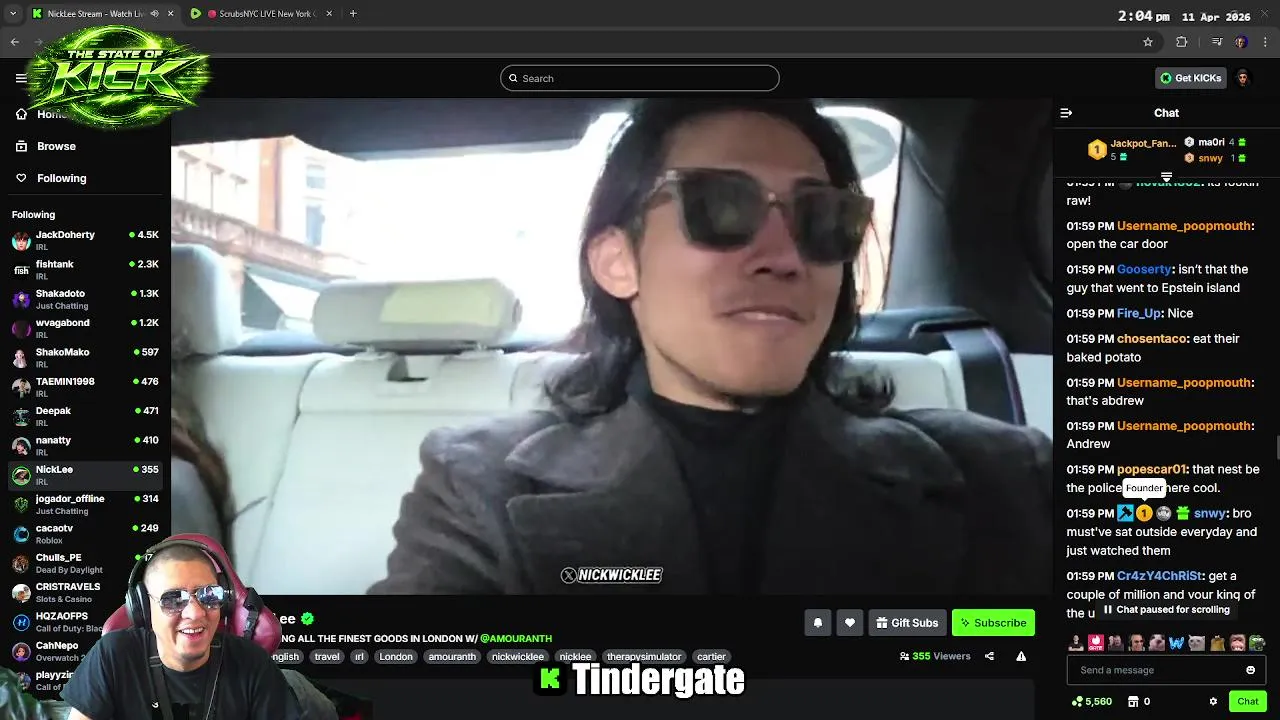Click the bookmark star in address bar
Image resolution: width=1280 pixels, height=720 pixels.
pyautogui.click(x=1148, y=42)
